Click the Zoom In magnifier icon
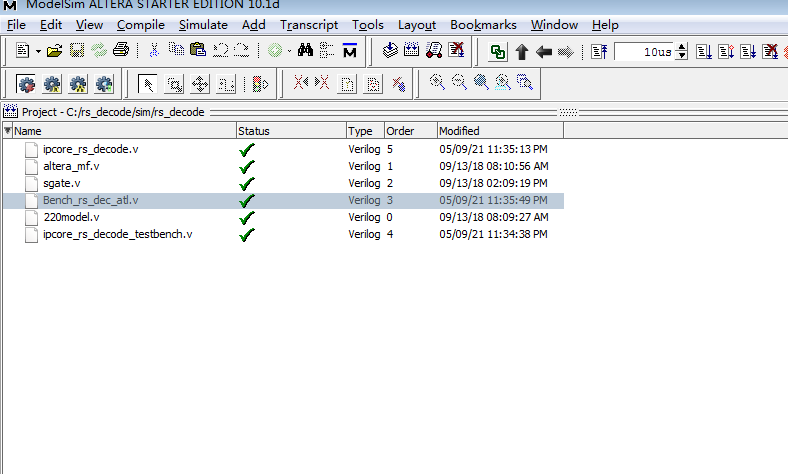This screenshot has height=474, width=788. coord(437,82)
